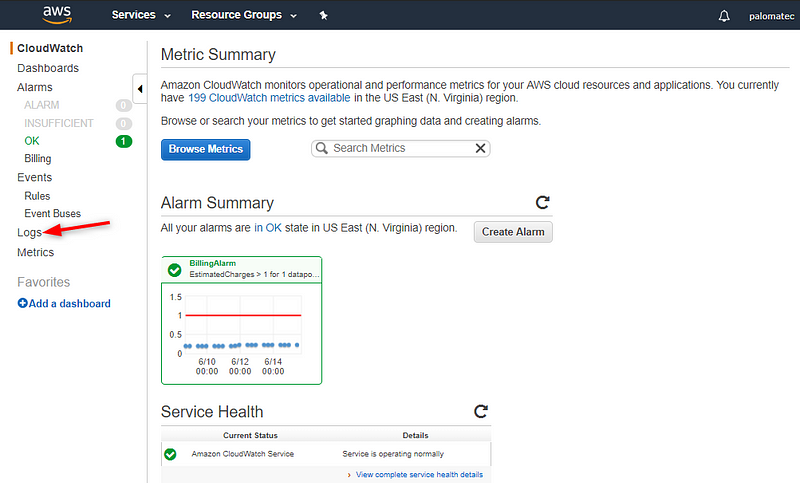Screen dimensions: 800x483
Task: Select CloudWatch in the sidebar
Action: coord(50,48)
